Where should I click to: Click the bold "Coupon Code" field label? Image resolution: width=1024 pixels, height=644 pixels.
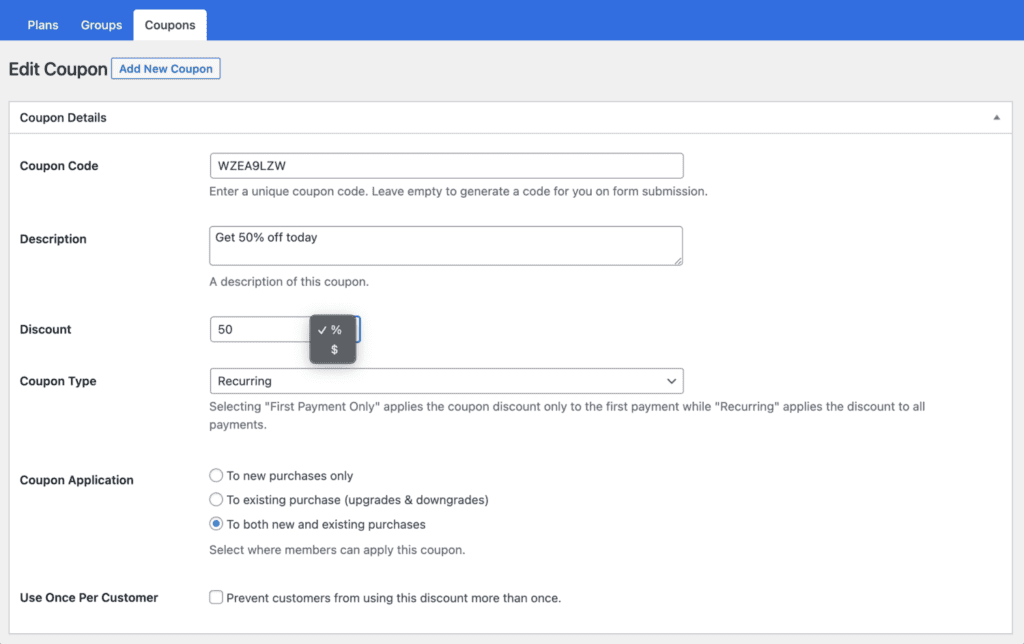pos(59,166)
